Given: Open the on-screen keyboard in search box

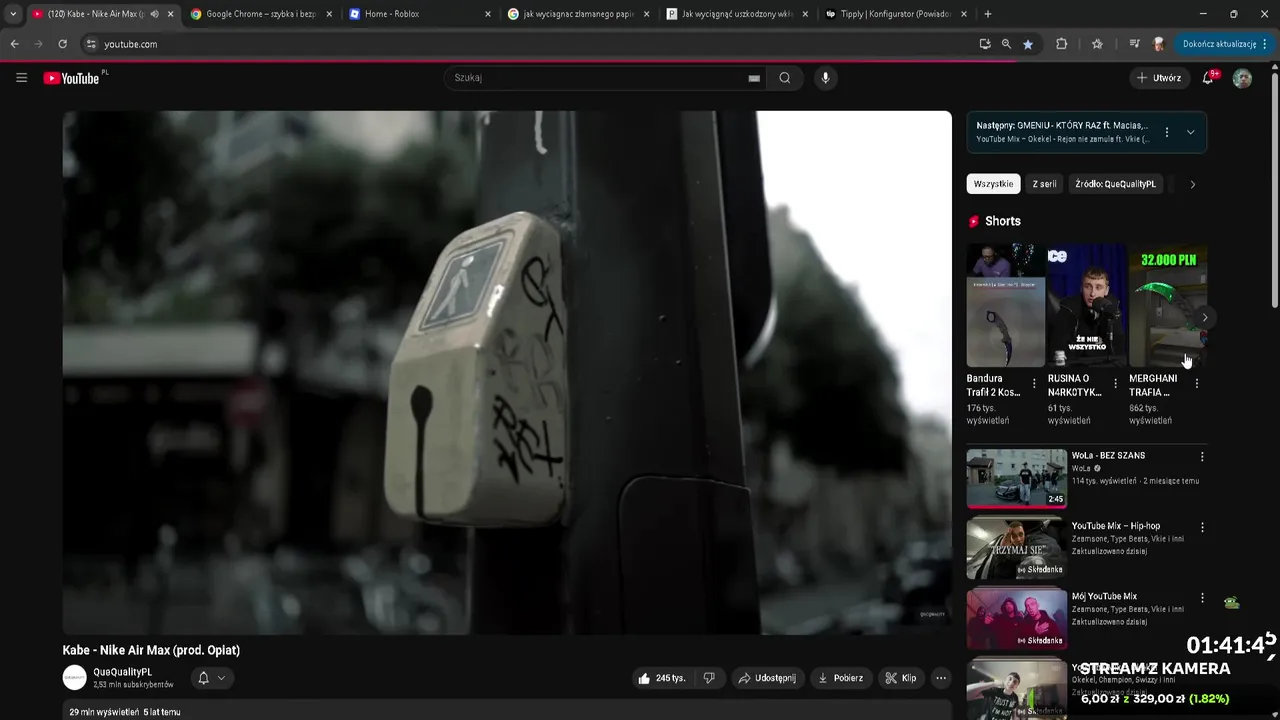Looking at the screenshot, I should point(754,78).
